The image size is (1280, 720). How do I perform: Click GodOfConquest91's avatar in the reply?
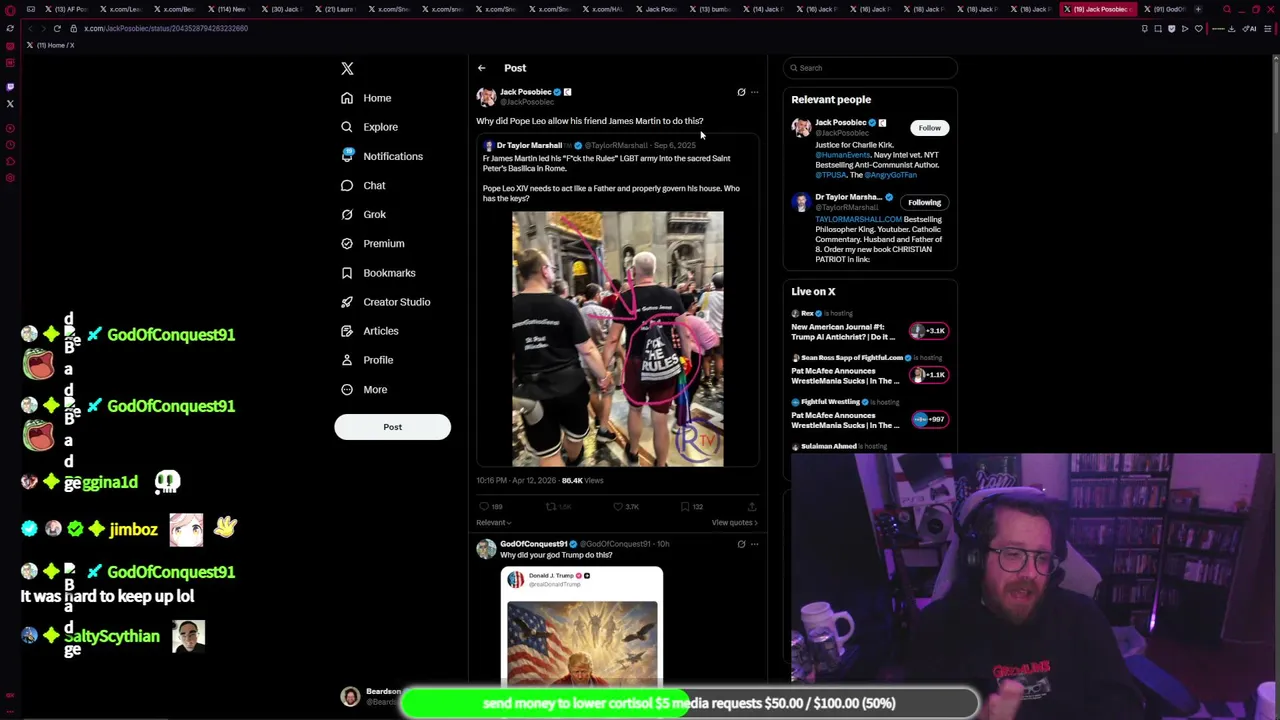486,548
